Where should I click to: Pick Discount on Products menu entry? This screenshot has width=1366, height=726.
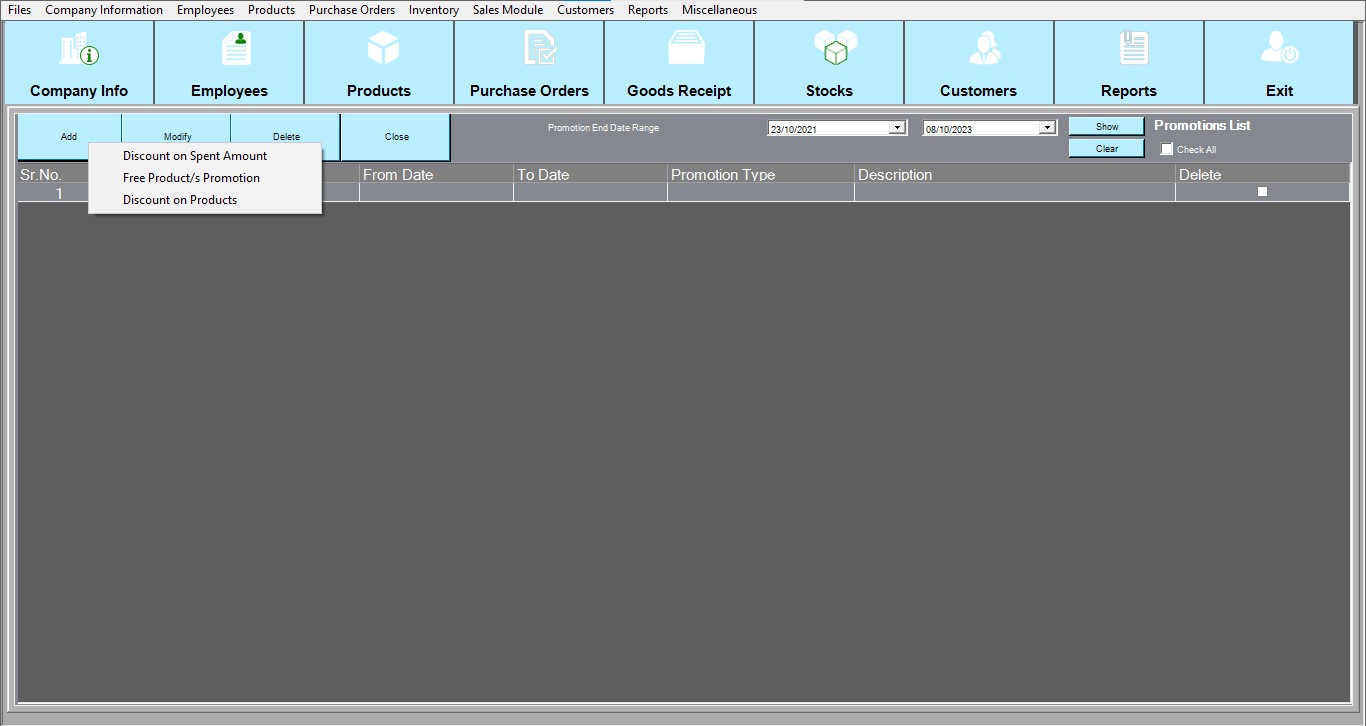click(180, 200)
